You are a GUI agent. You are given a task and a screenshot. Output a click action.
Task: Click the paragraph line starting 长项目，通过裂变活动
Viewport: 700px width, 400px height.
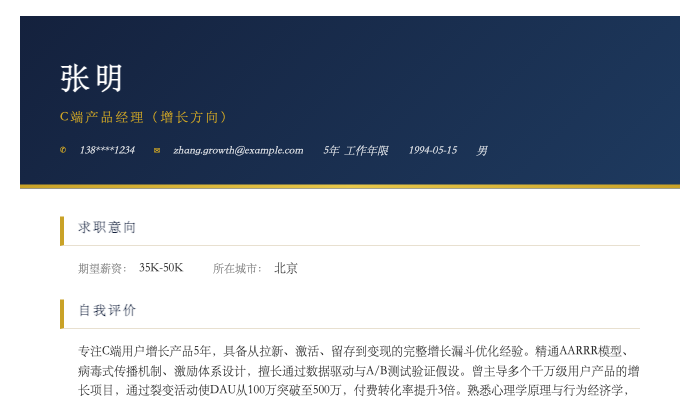click(354, 390)
